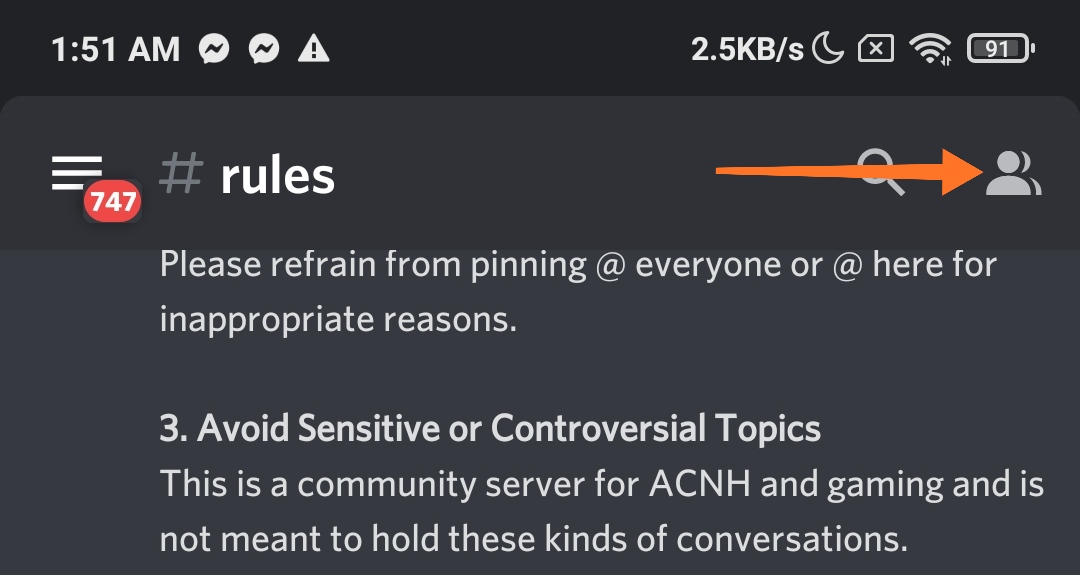Viewport: 1080px width, 575px height.
Task: Show the member list icon
Action: click(1013, 173)
